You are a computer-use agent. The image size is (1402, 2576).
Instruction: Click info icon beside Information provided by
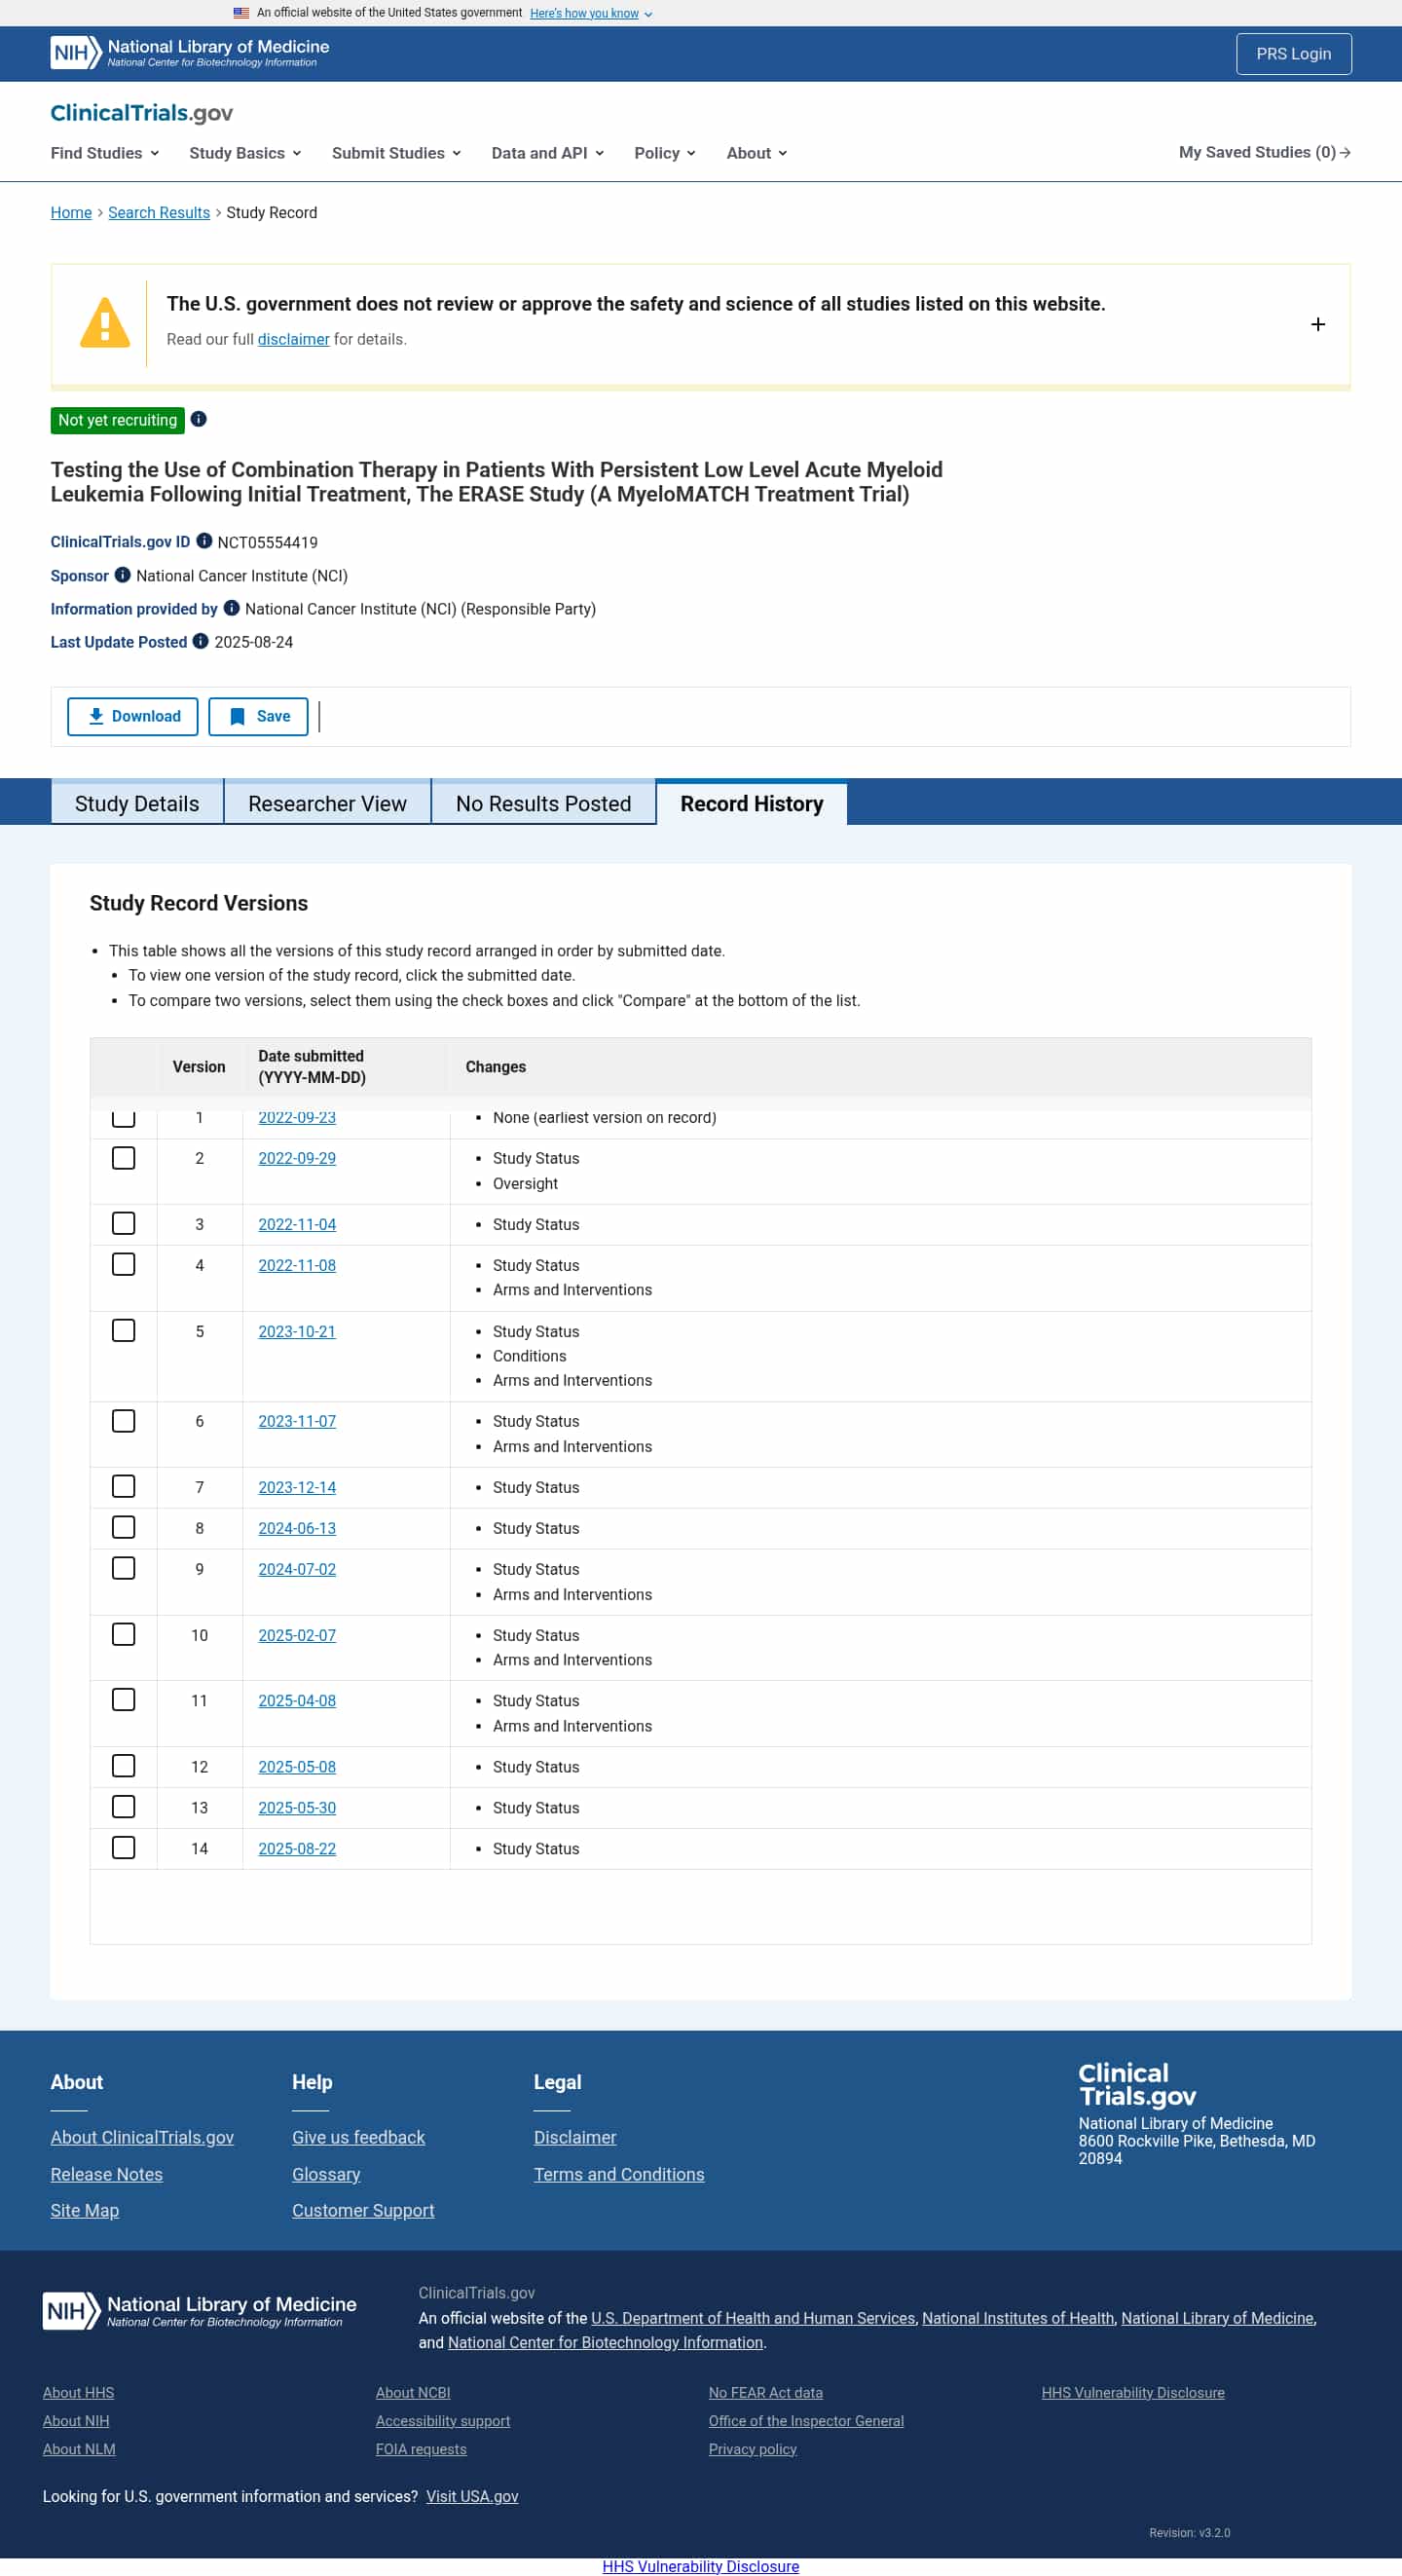pos(231,608)
